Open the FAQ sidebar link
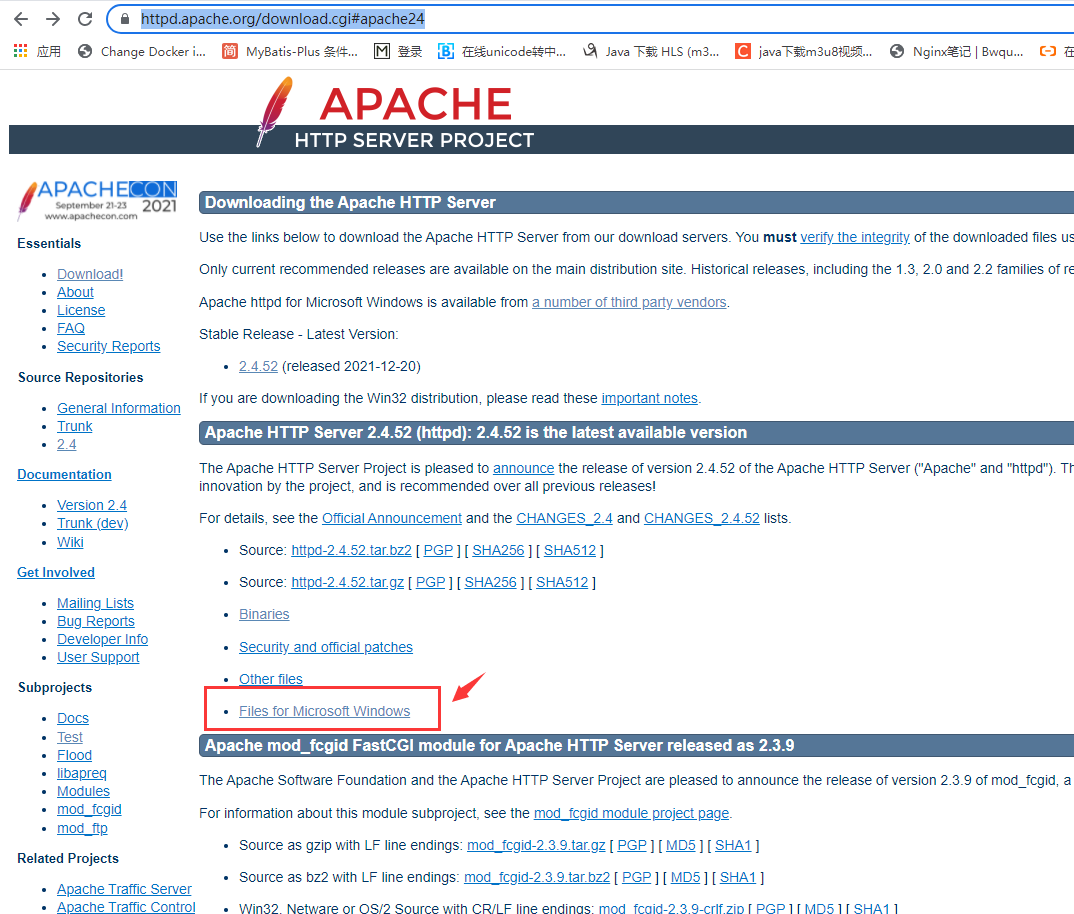 click(x=71, y=328)
